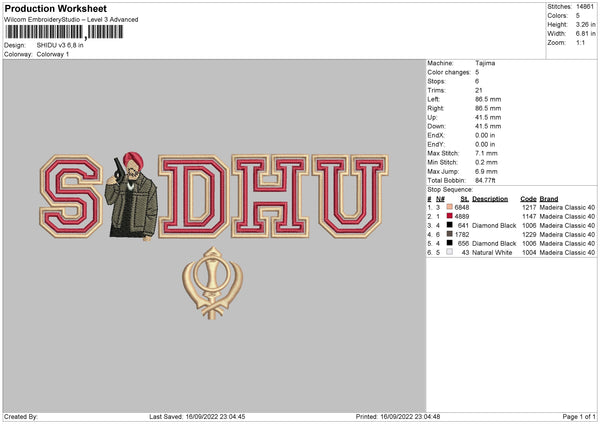Click the barcode under the worksheet title
The image size is (600, 424).
pyautogui.click(x=64, y=32)
